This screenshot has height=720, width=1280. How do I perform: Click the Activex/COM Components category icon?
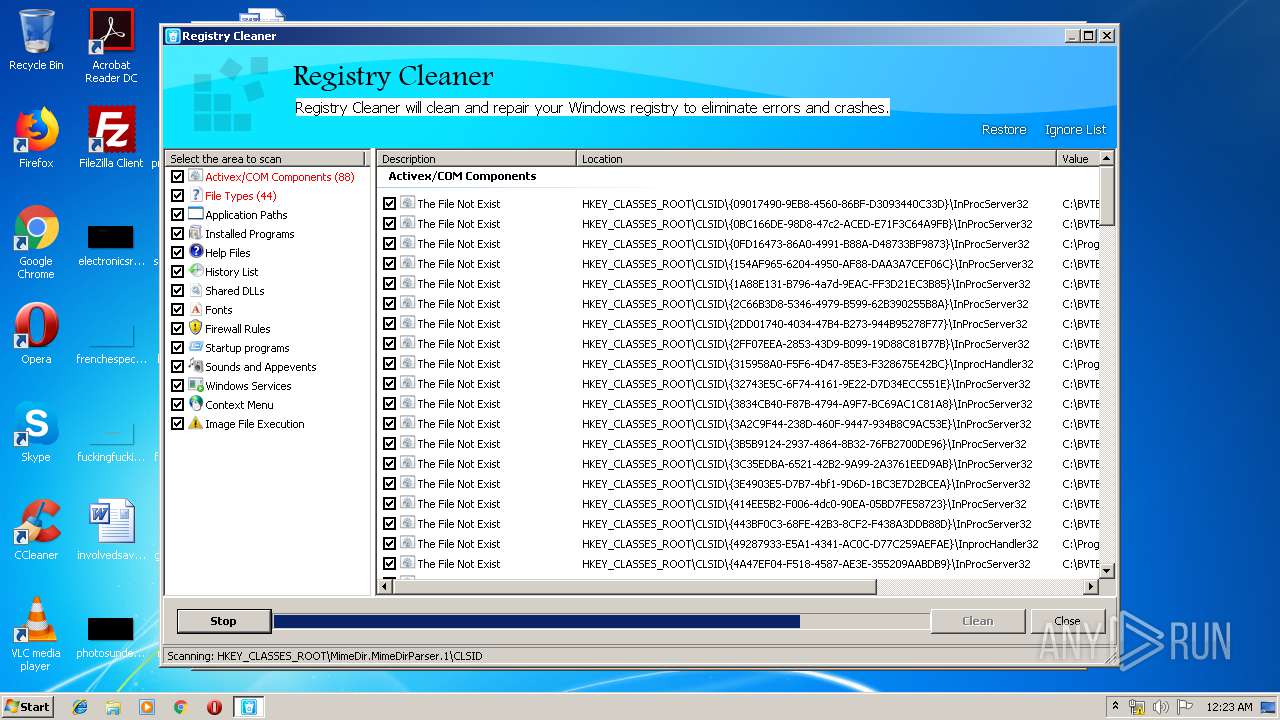point(196,176)
